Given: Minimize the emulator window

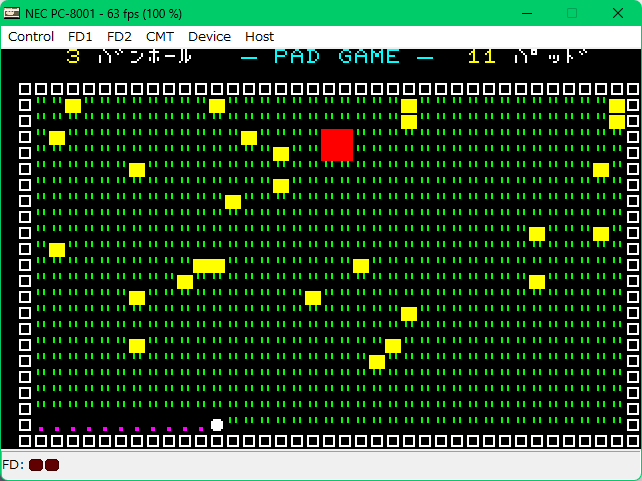Looking at the screenshot, I should coord(526,12).
